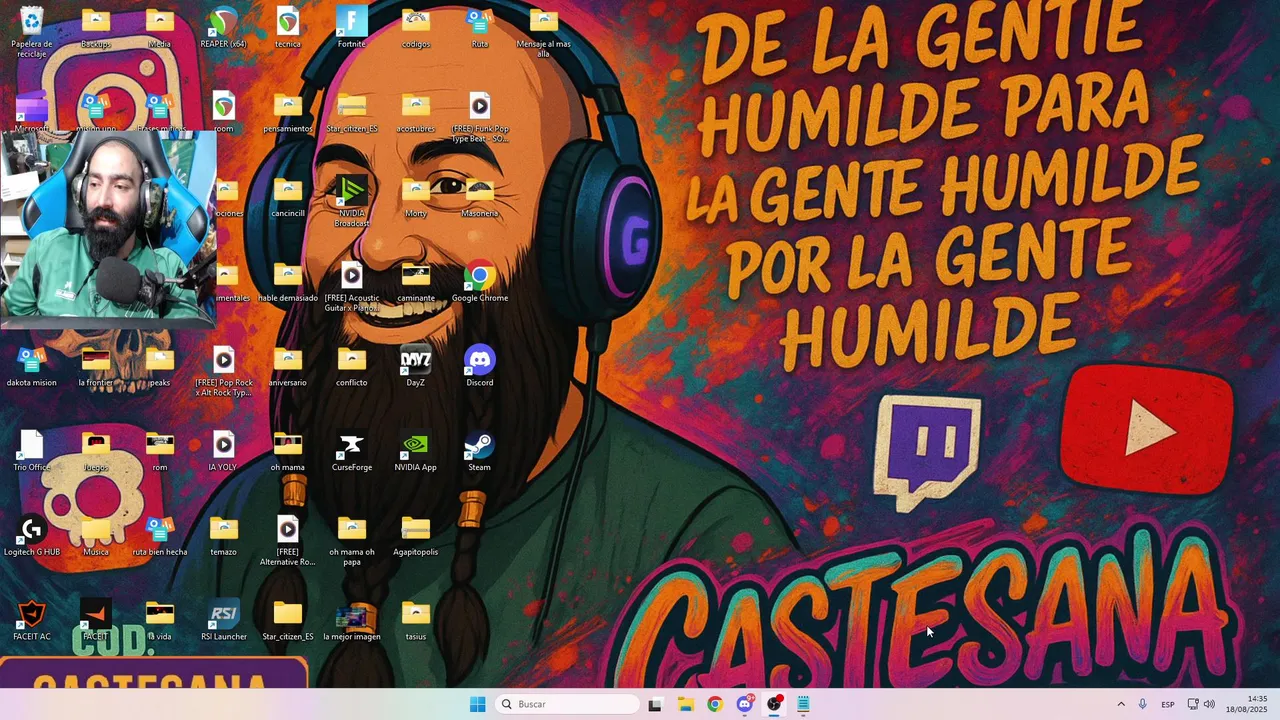
Task: Open File Explorer from the taskbar
Action: point(685,704)
